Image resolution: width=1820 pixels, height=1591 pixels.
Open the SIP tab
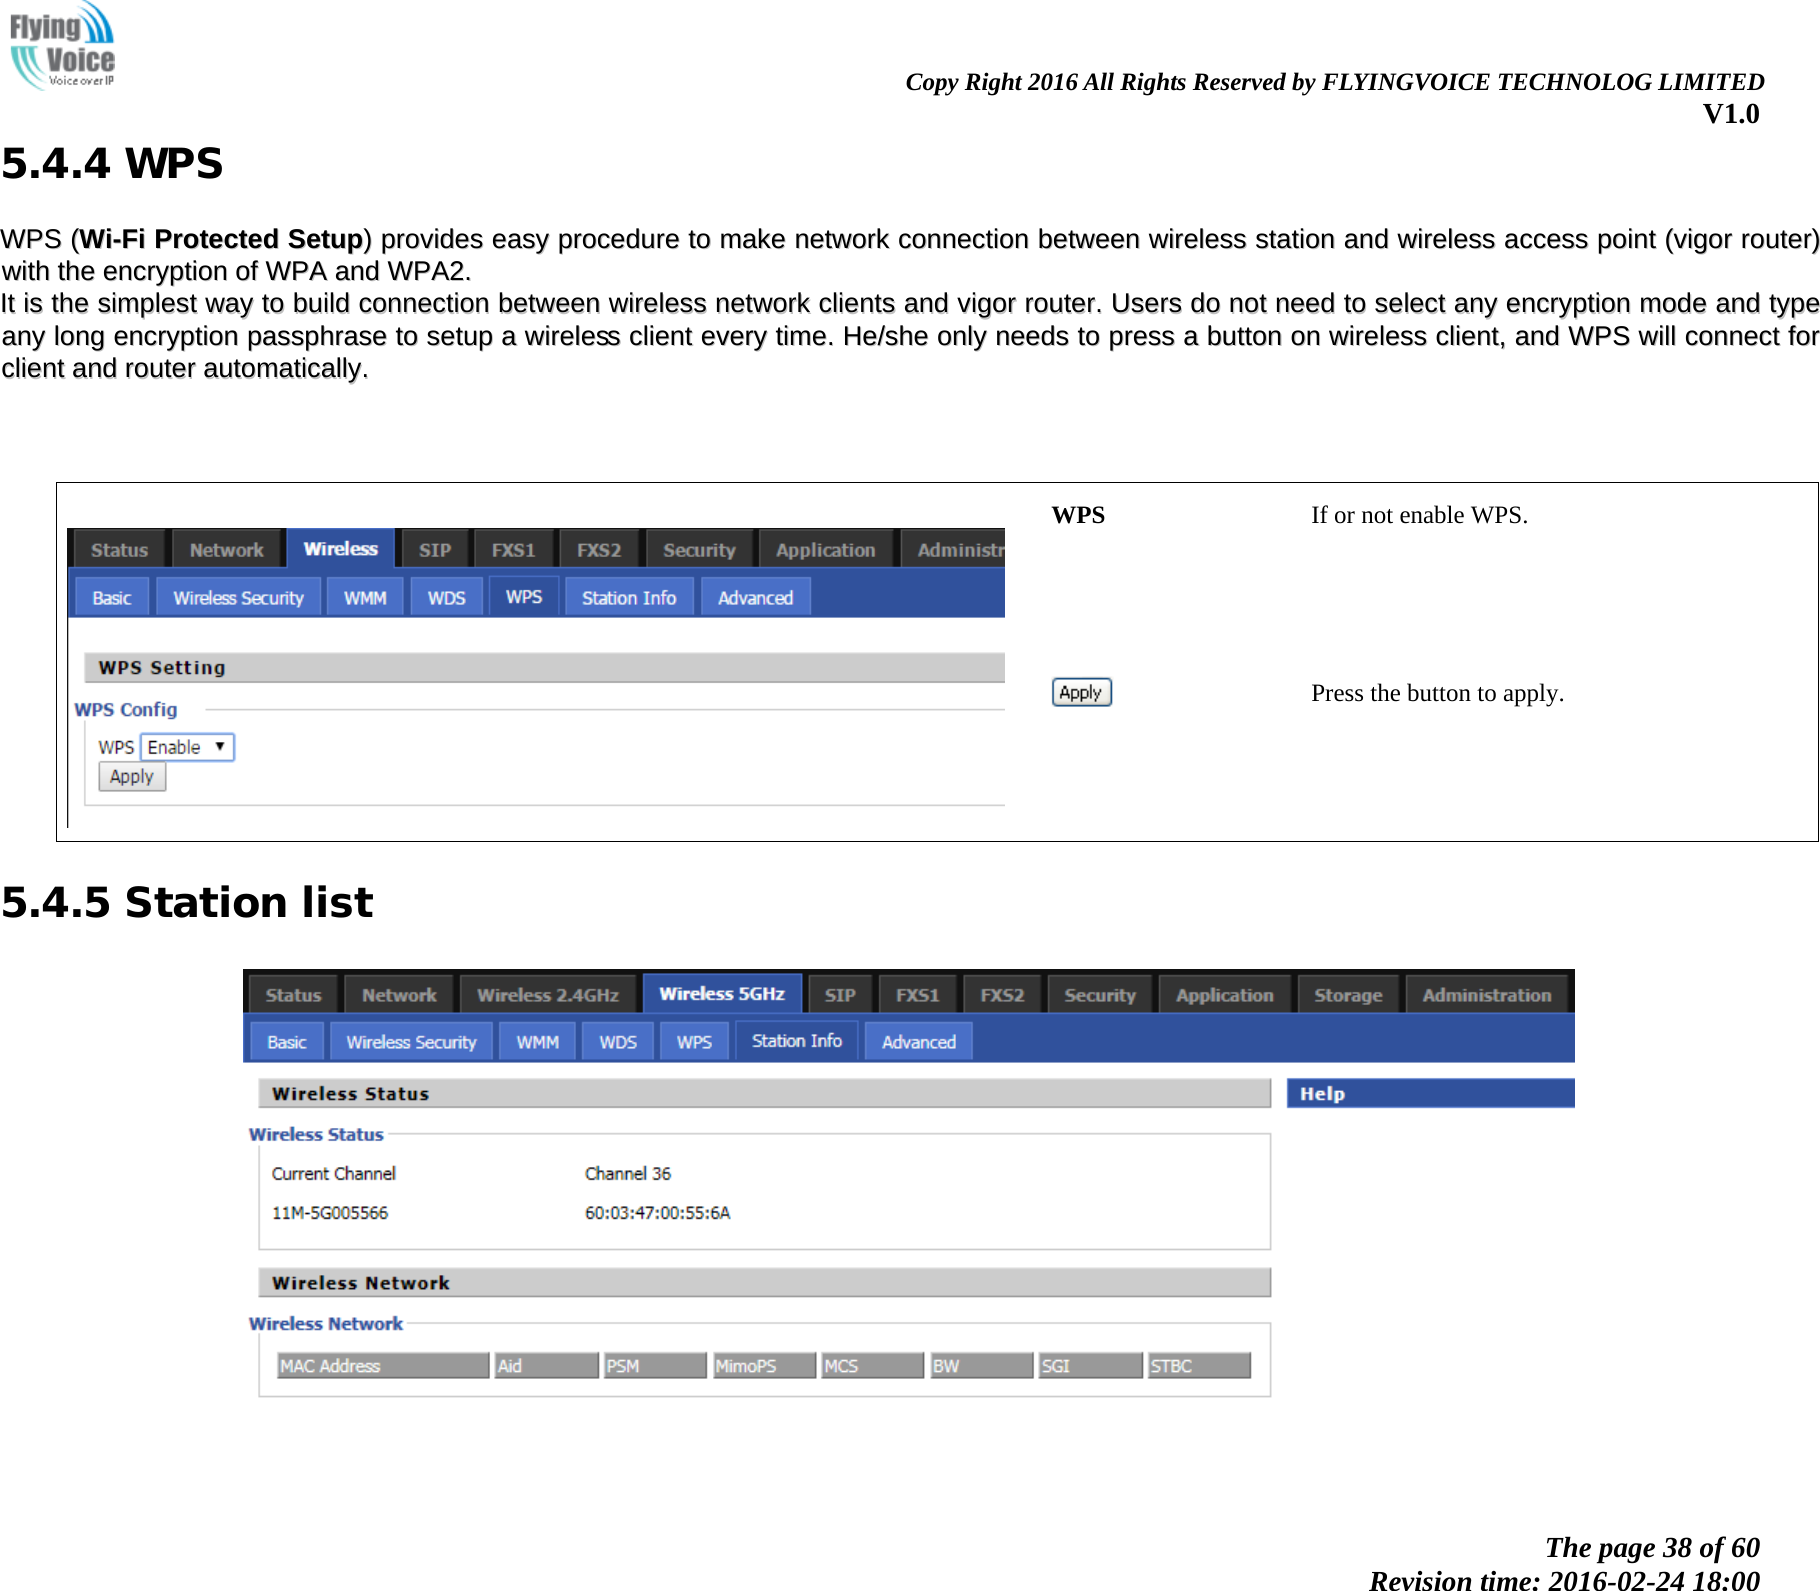click(x=840, y=993)
